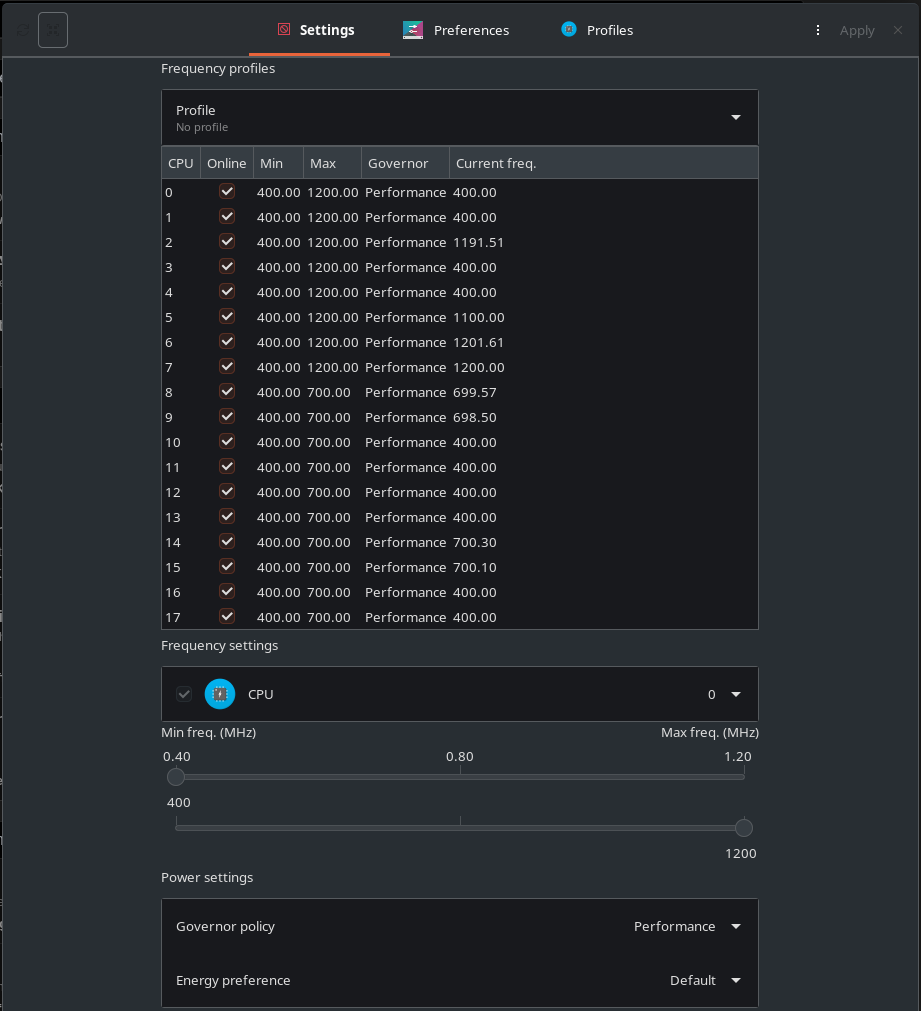
Task: Select current frequency 1191.51 of CPU 2
Action: tap(478, 242)
